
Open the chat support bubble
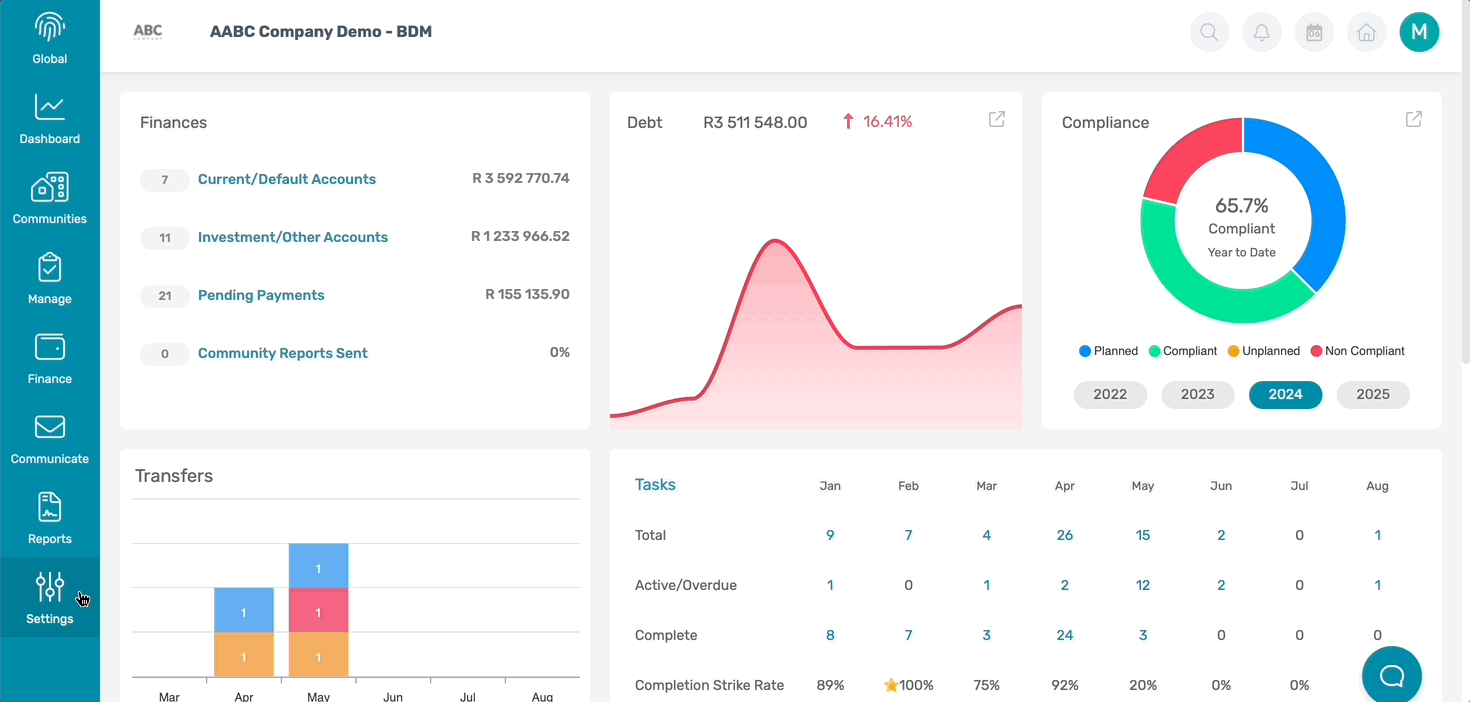coord(1392,676)
